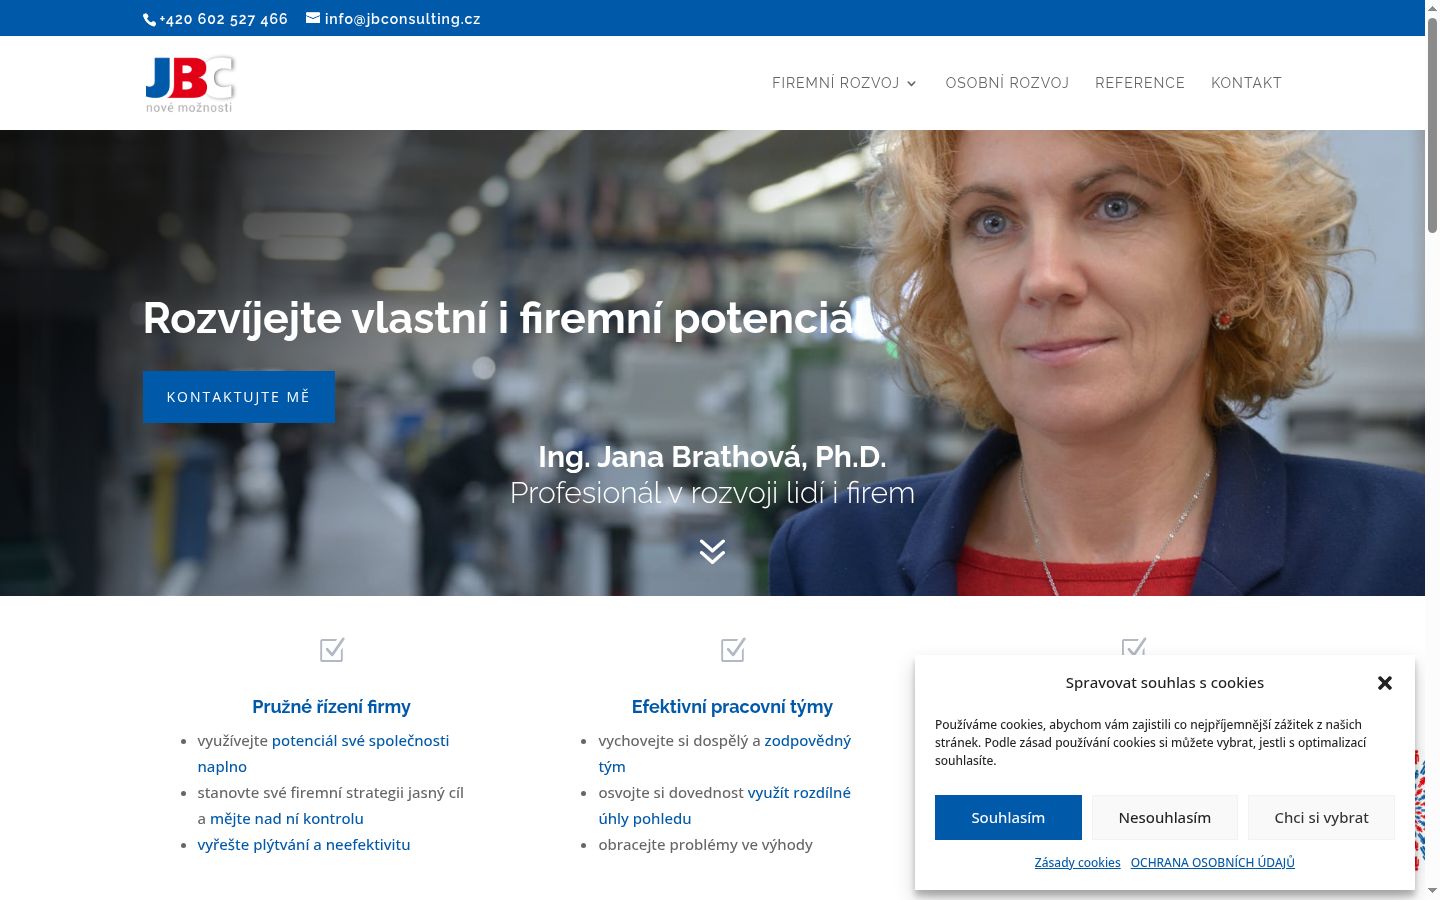Open the Ochrana osobních údajů link
The height and width of the screenshot is (900, 1440).
pos(1213,862)
